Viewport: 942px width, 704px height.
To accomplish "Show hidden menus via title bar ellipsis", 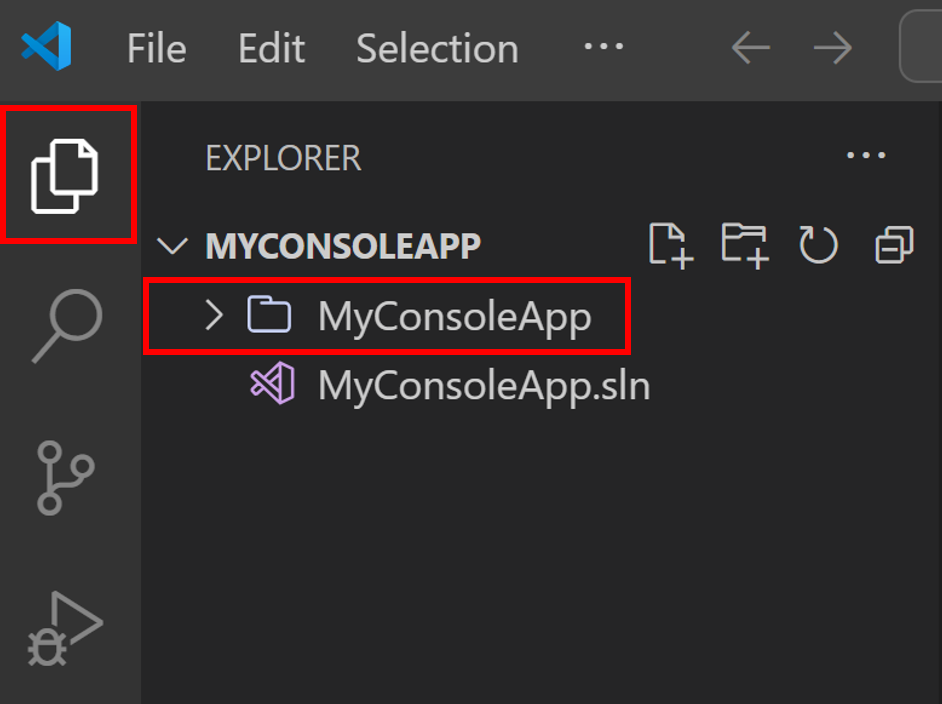I will [x=603, y=47].
